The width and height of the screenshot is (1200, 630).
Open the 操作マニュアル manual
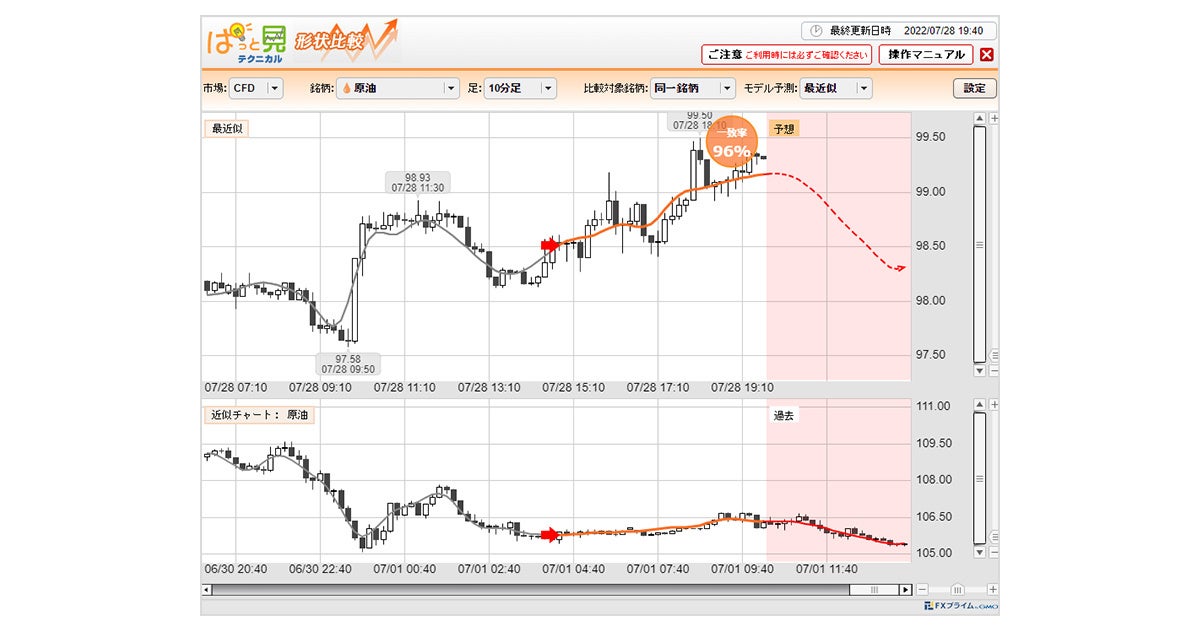pos(926,55)
